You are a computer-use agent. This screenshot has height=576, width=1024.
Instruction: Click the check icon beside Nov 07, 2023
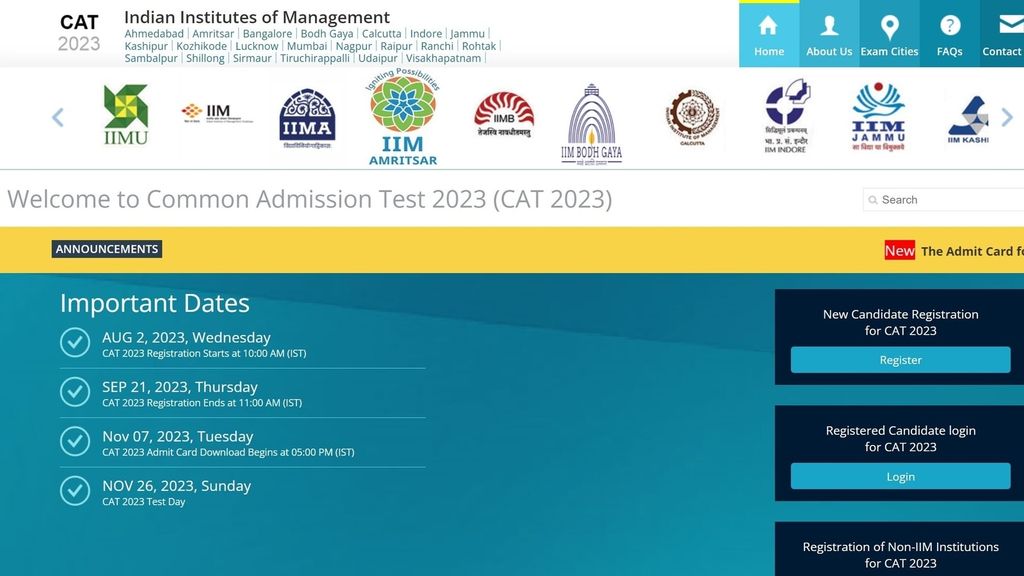[75, 441]
